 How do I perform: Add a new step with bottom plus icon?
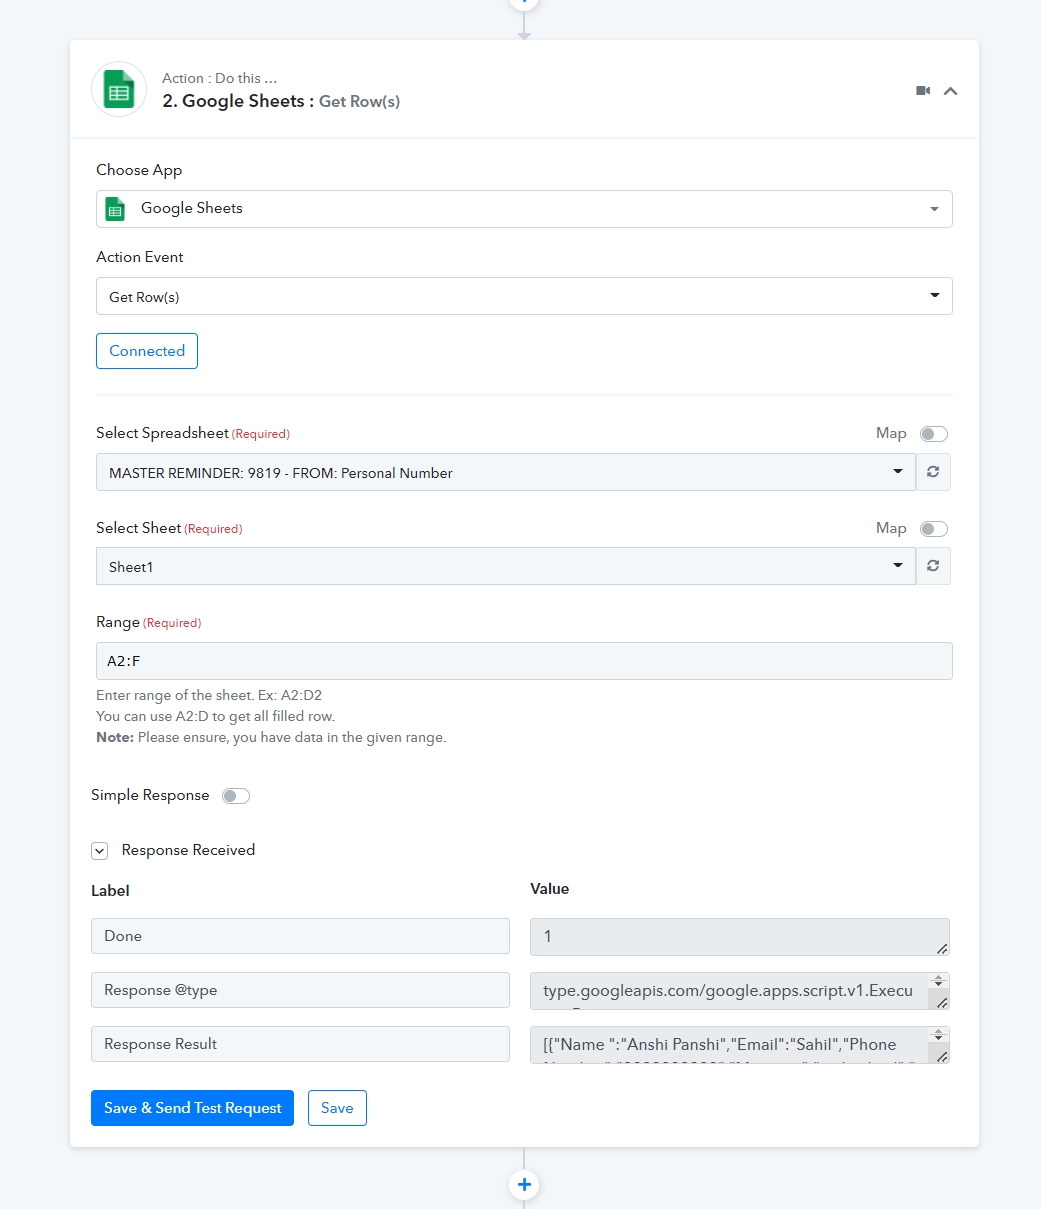524,1185
